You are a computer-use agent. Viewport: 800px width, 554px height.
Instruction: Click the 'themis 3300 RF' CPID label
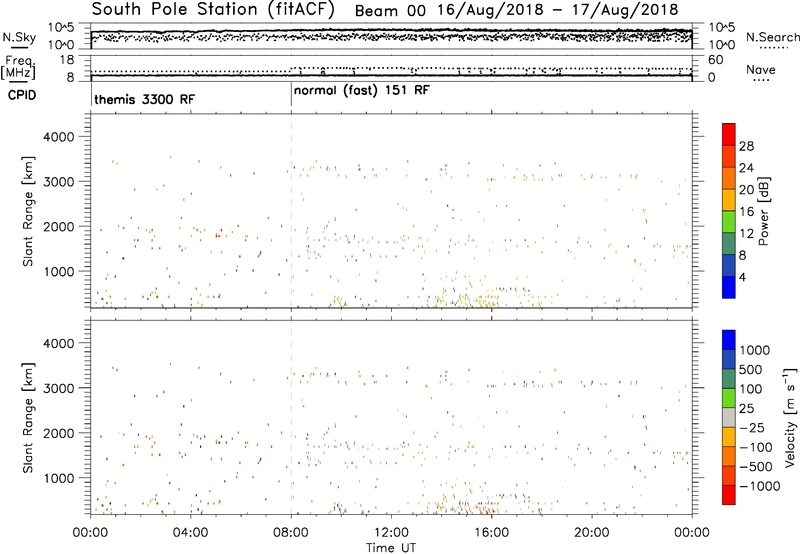(x=144, y=99)
